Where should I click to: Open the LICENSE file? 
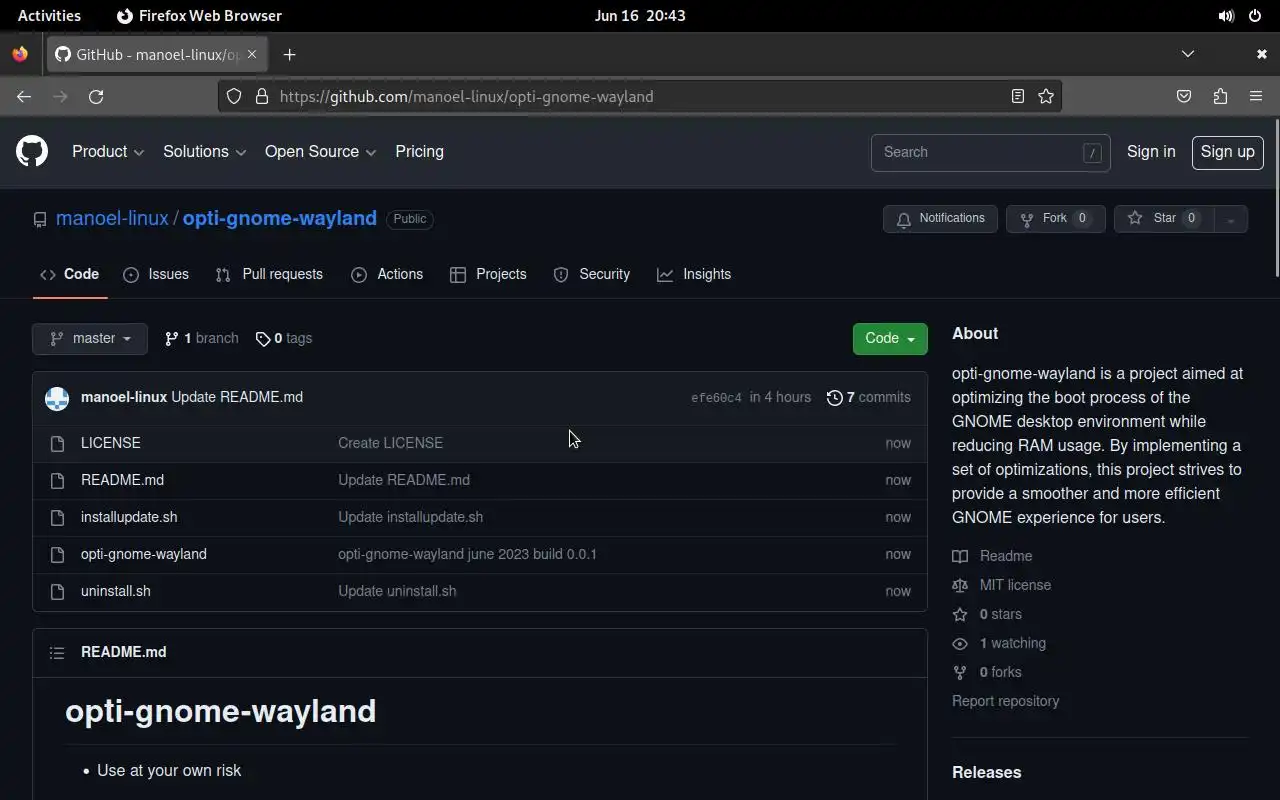pos(111,443)
